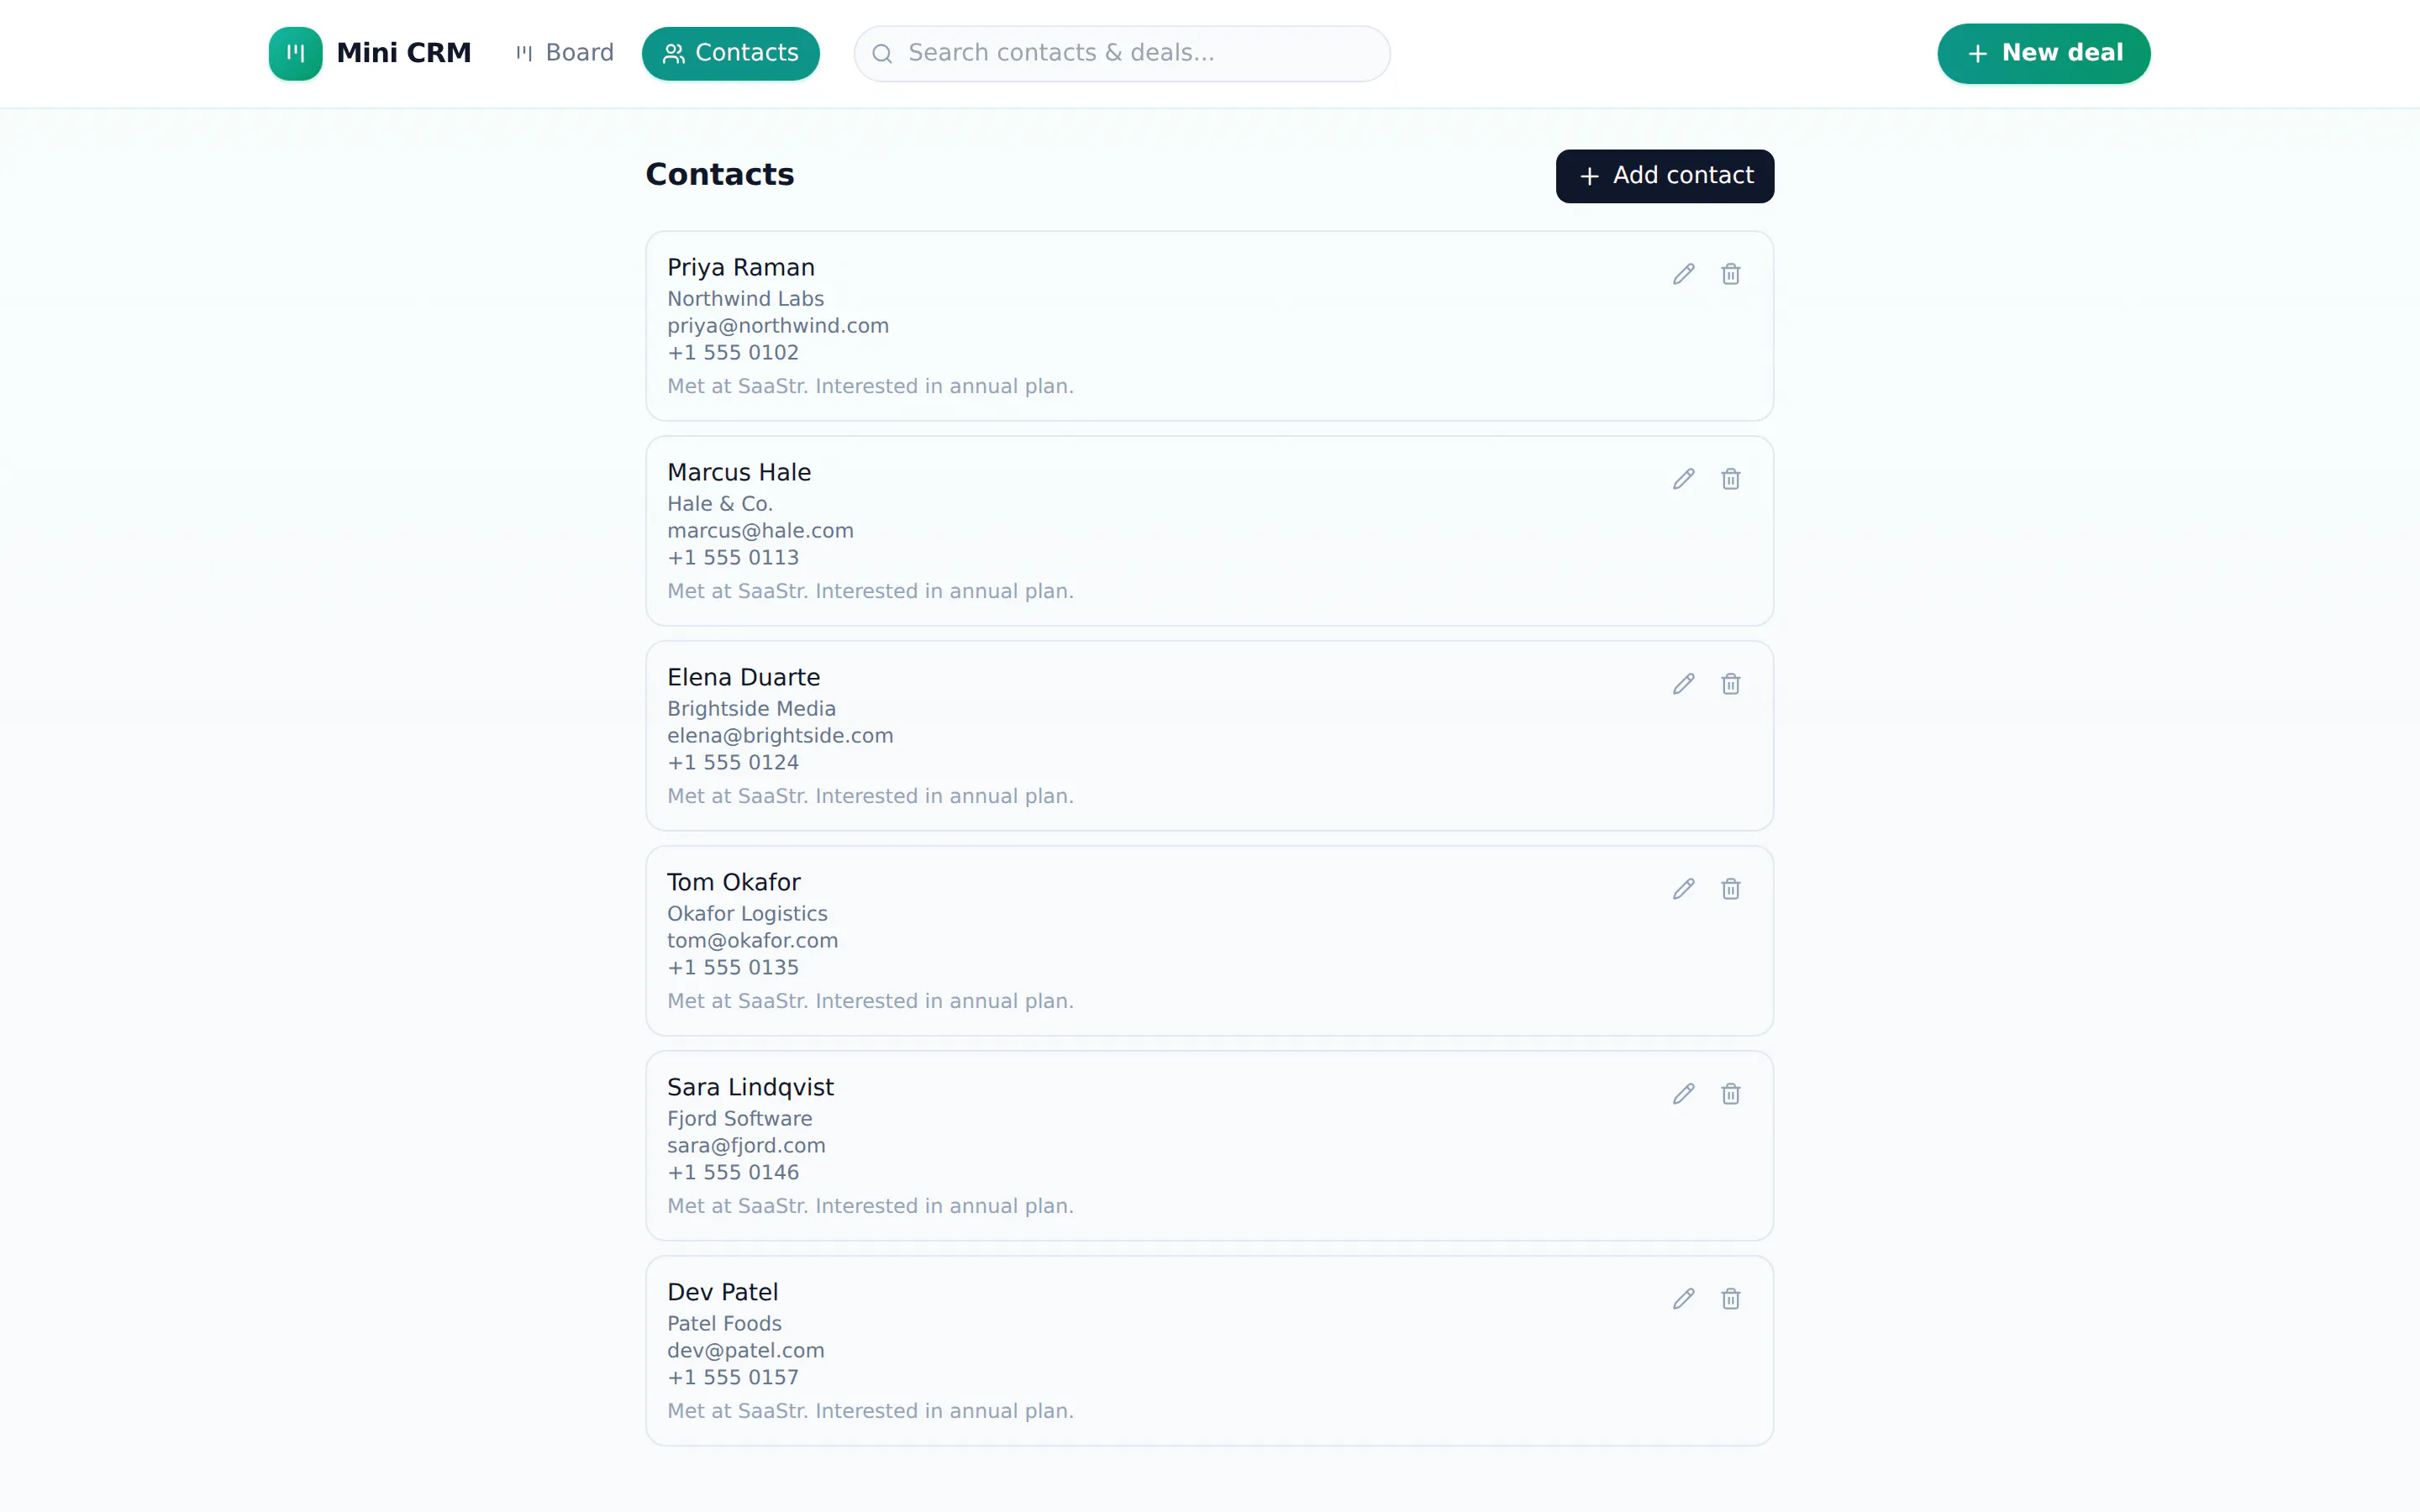Click the Sara Lindqvist name
Viewport: 2420px width, 1512px height.
coord(750,1087)
